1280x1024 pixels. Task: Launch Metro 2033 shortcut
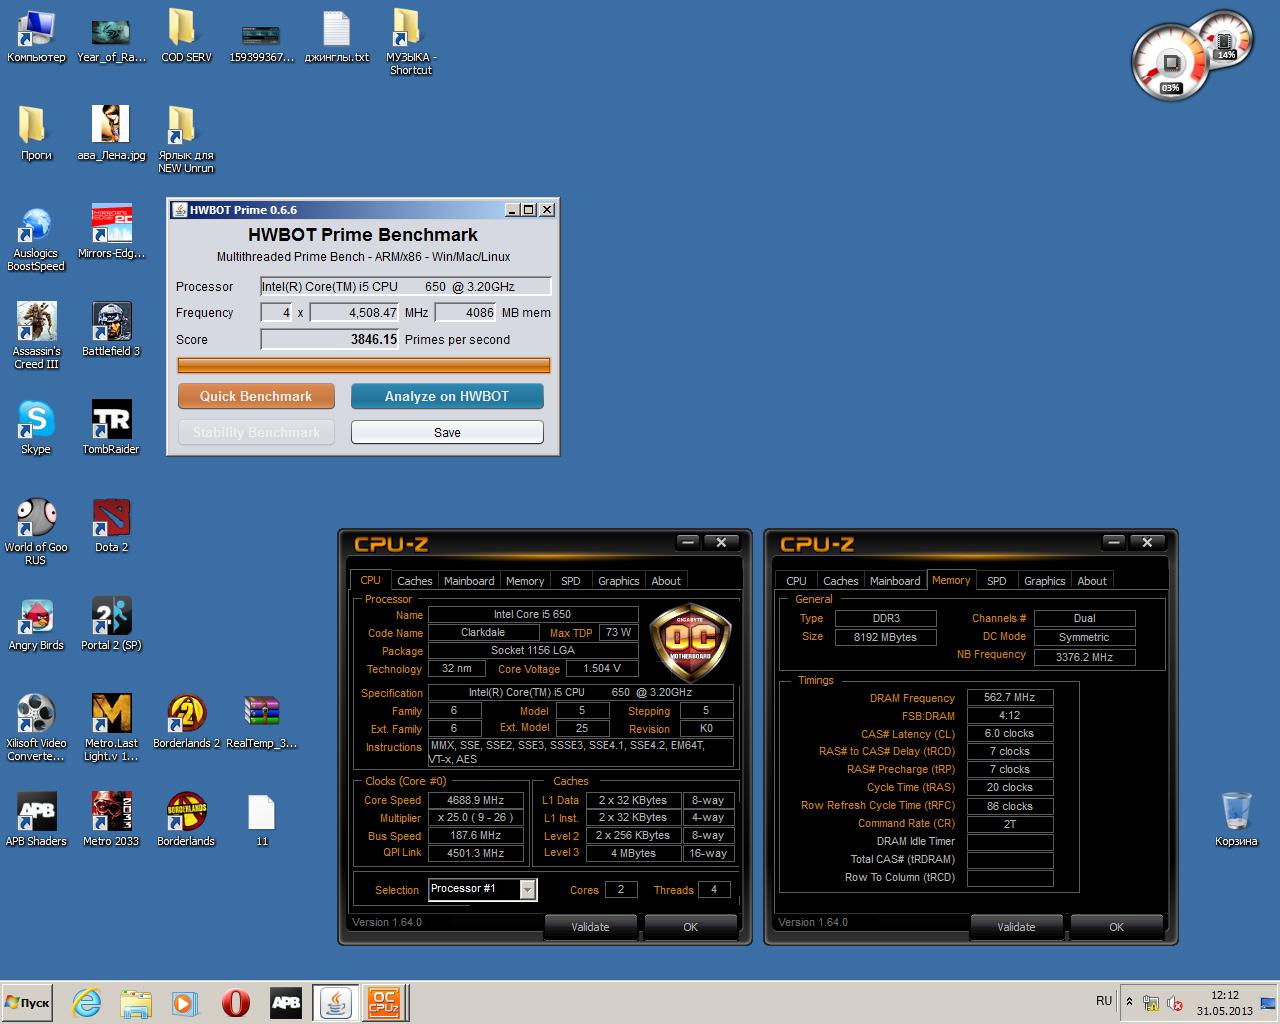pyautogui.click(x=111, y=820)
